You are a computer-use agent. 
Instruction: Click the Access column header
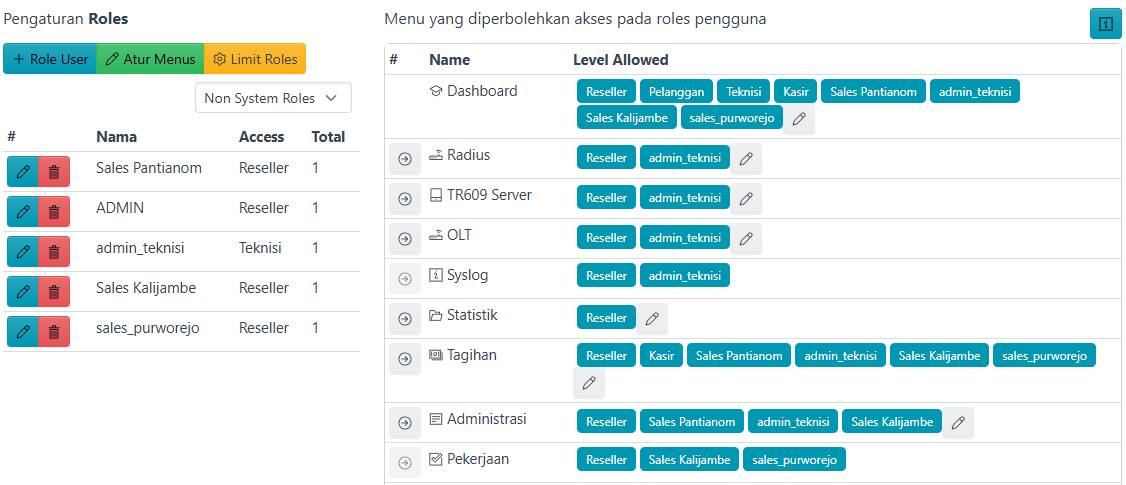[261, 137]
